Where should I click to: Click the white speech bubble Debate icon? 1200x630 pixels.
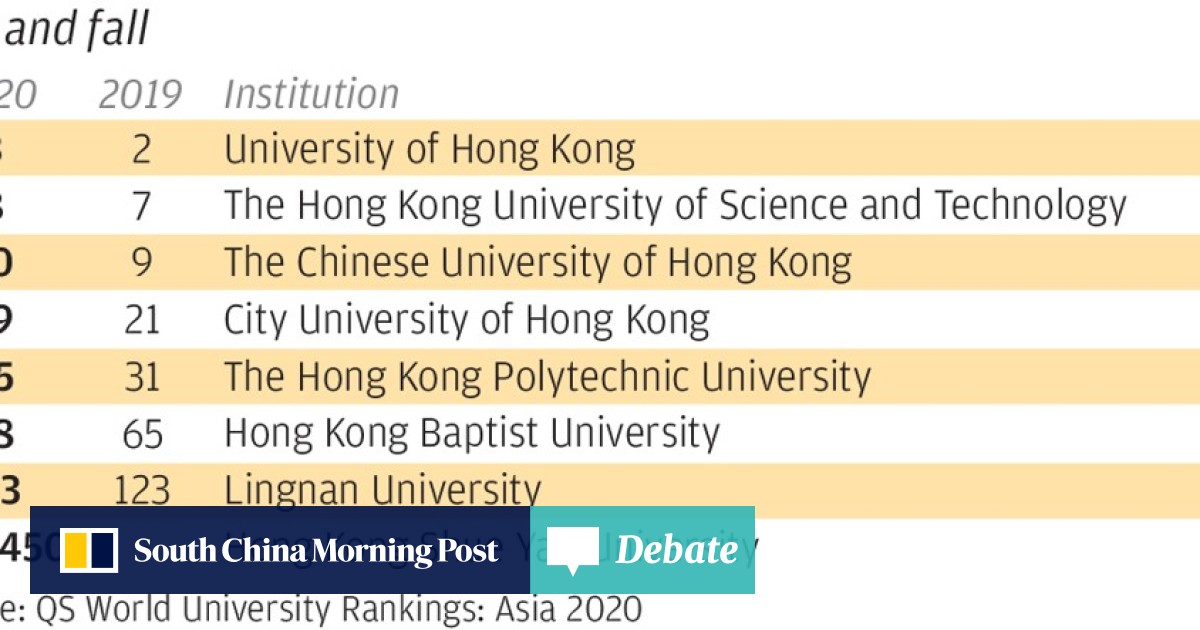coord(573,550)
